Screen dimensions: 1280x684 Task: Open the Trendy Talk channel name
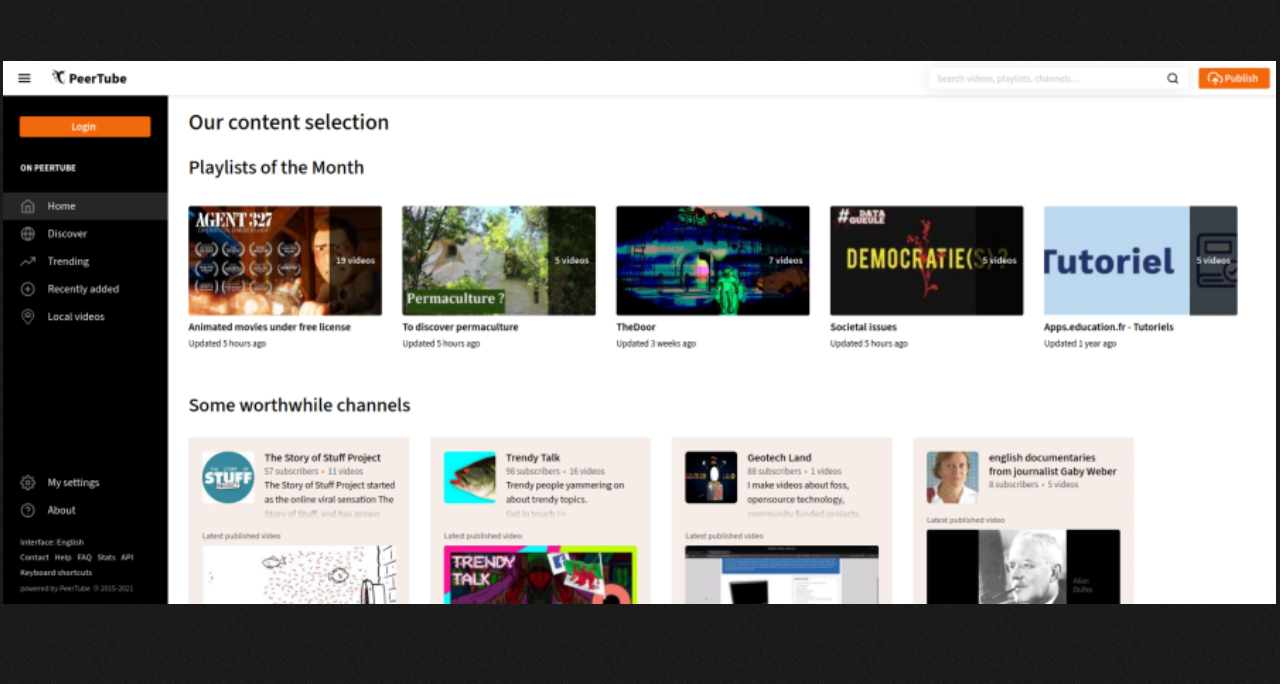pyautogui.click(x=533, y=458)
